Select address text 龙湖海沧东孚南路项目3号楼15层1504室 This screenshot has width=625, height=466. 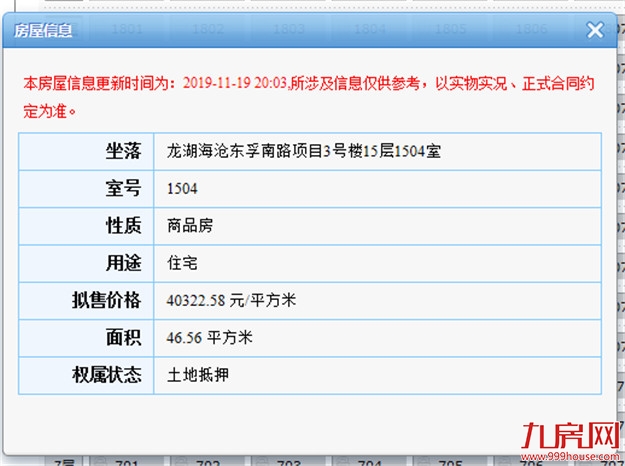(304, 151)
